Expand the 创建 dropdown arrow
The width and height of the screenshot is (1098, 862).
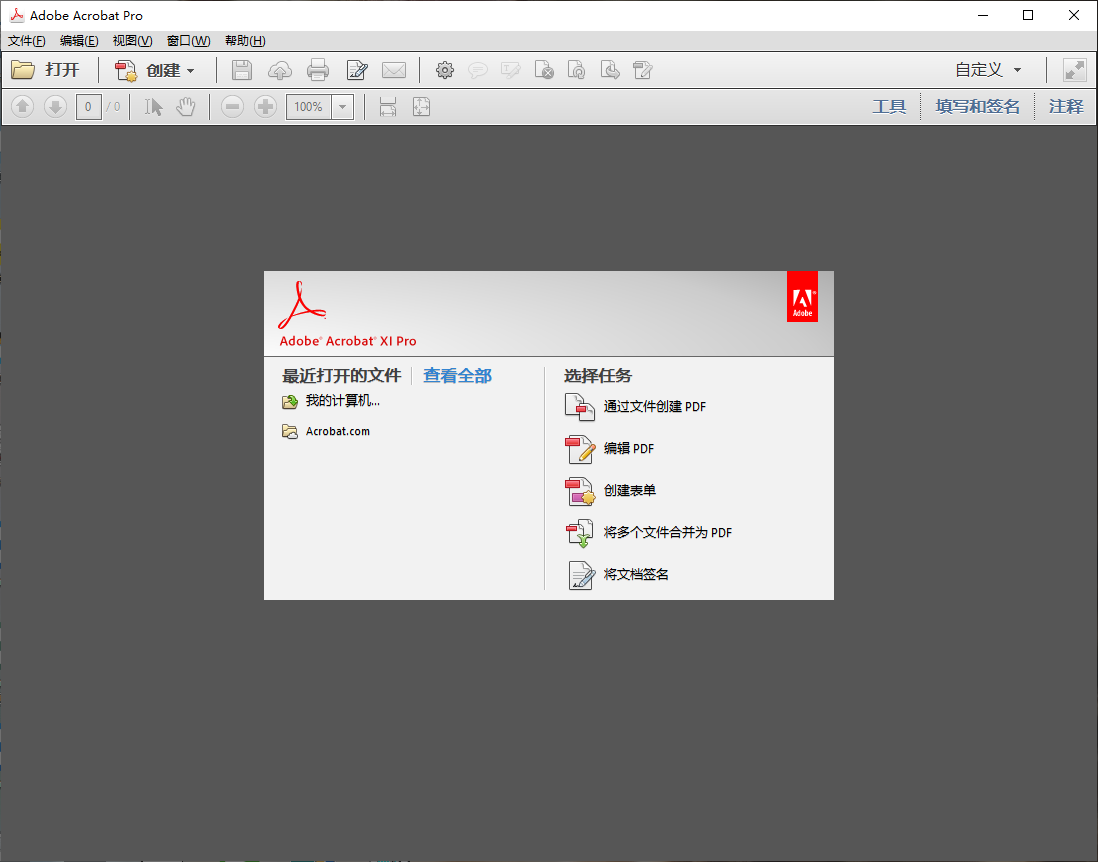coord(190,71)
